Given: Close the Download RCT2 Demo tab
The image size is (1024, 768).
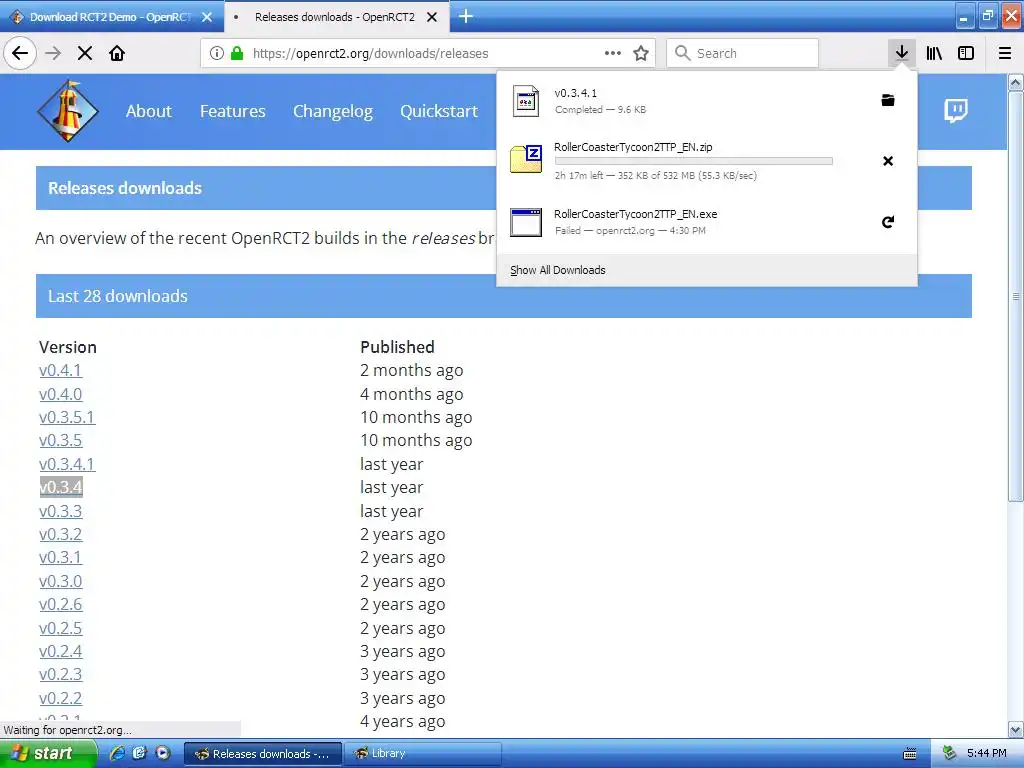Looking at the screenshot, I should click(x=207, y=17).
